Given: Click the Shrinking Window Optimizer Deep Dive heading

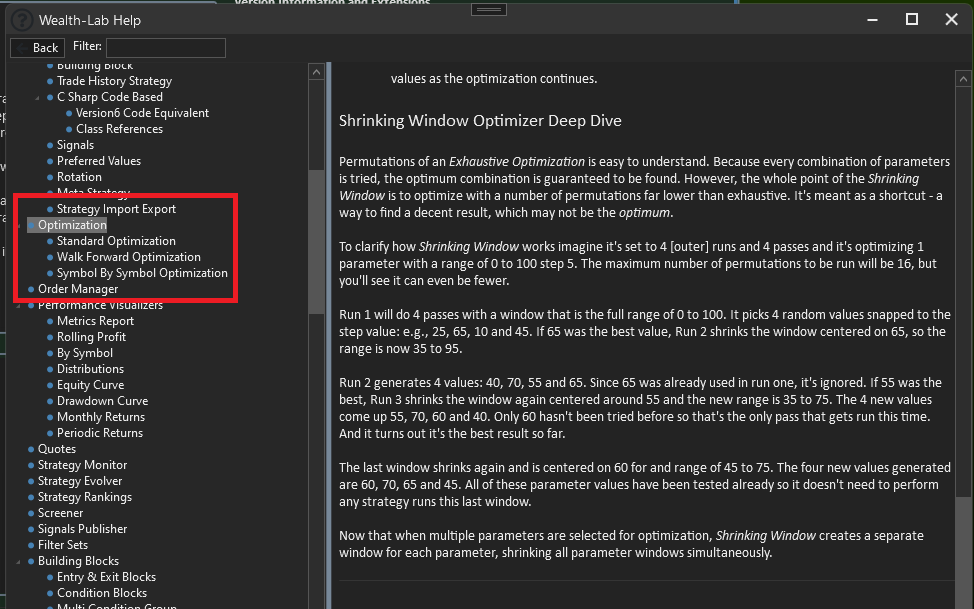Looking at the screenshot, I should coord(480,121).
